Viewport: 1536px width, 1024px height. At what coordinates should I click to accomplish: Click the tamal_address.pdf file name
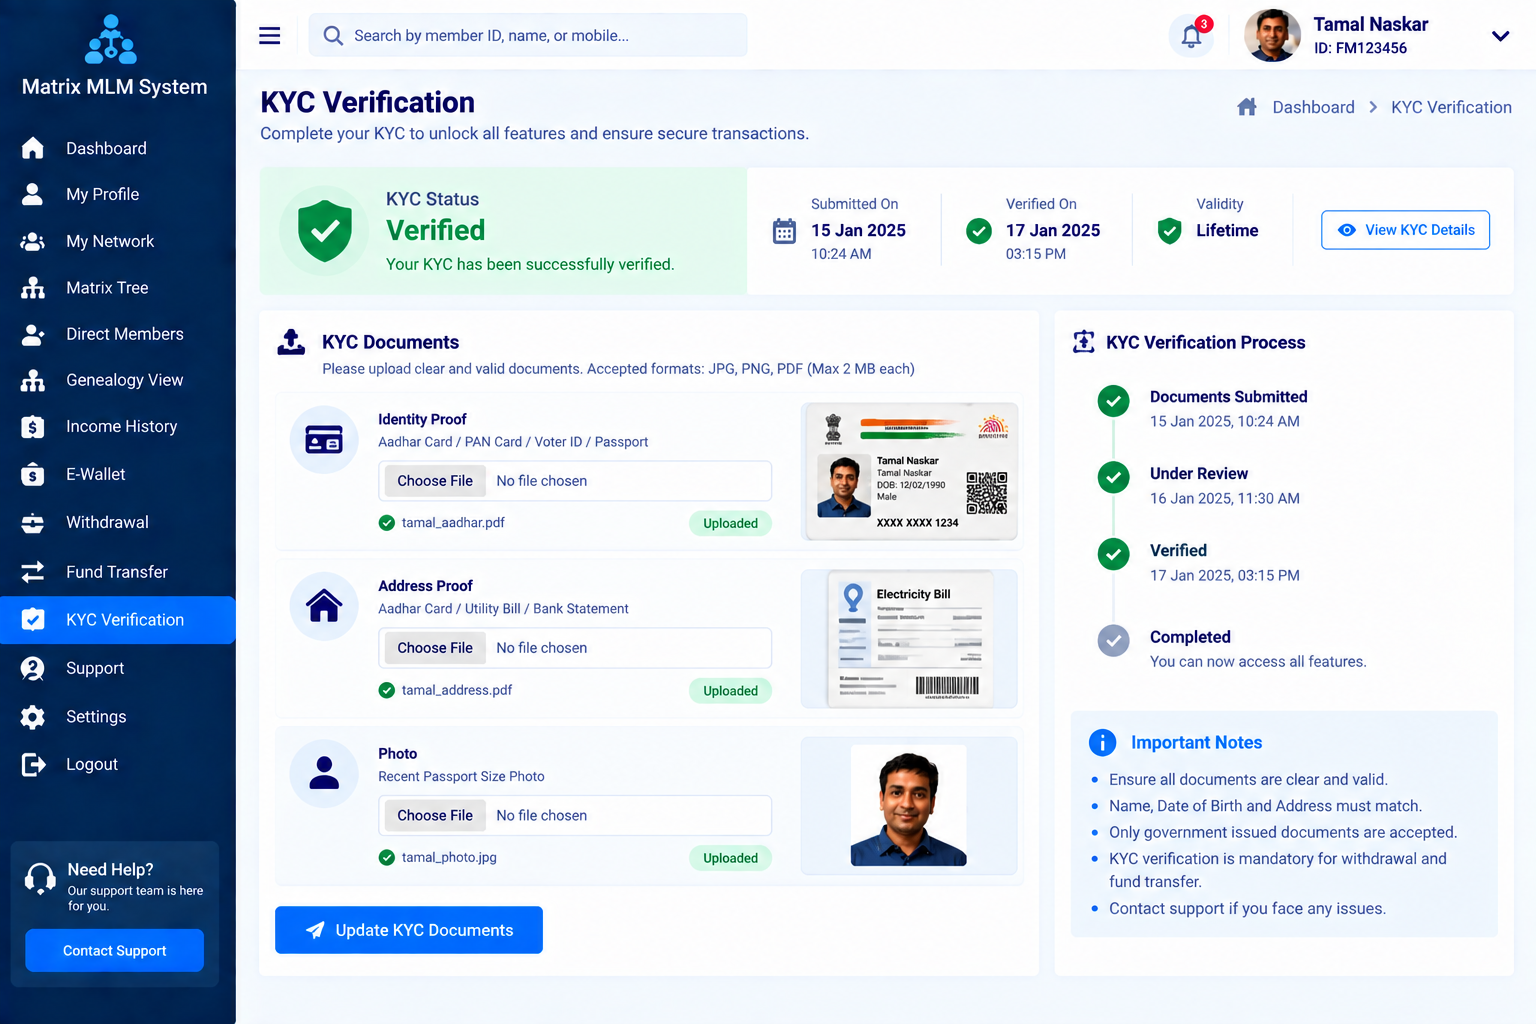pyautogui.click(x=457, y=690)
